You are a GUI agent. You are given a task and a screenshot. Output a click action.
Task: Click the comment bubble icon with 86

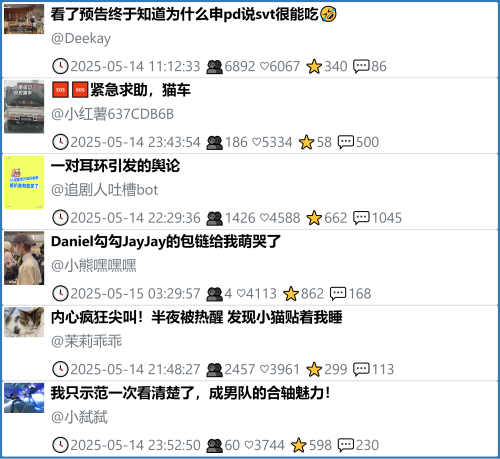(361, 66)
